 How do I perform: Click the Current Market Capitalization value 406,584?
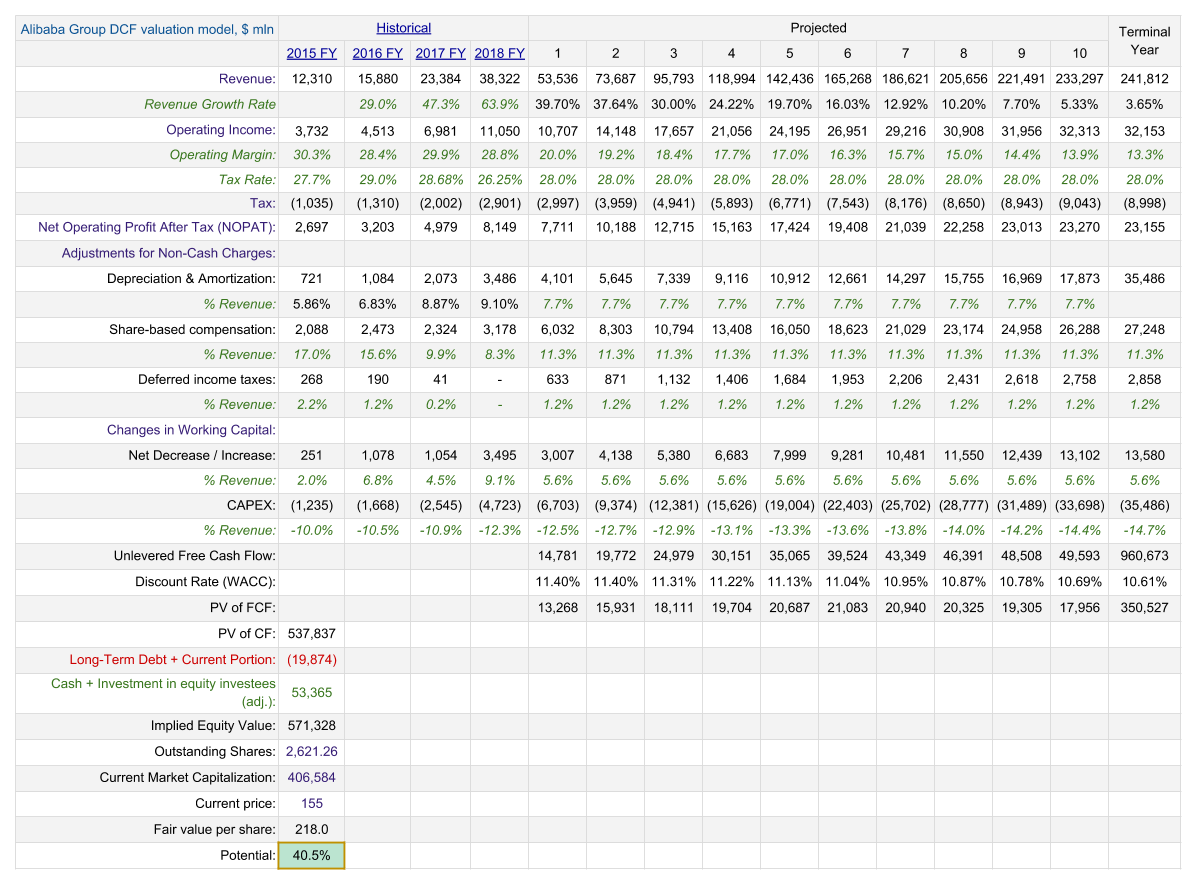(311, 777)
